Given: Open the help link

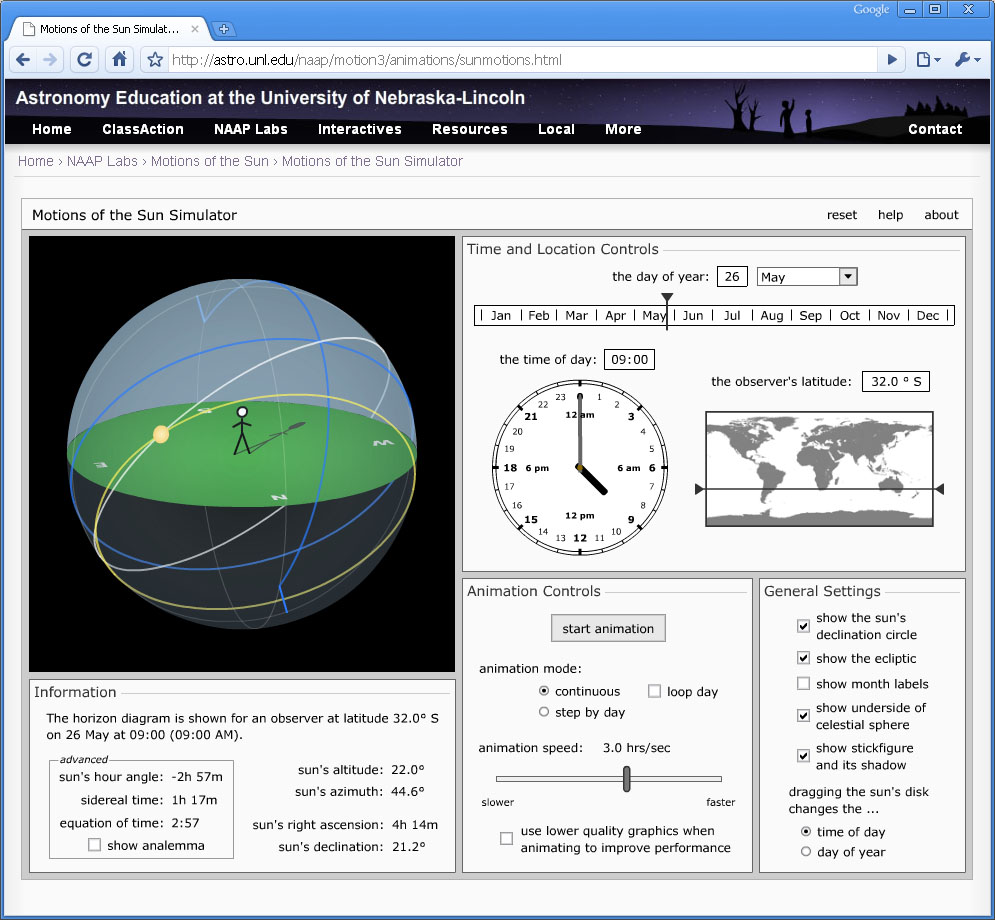Looking at the screenshot, I should click(x=890, y=215).
